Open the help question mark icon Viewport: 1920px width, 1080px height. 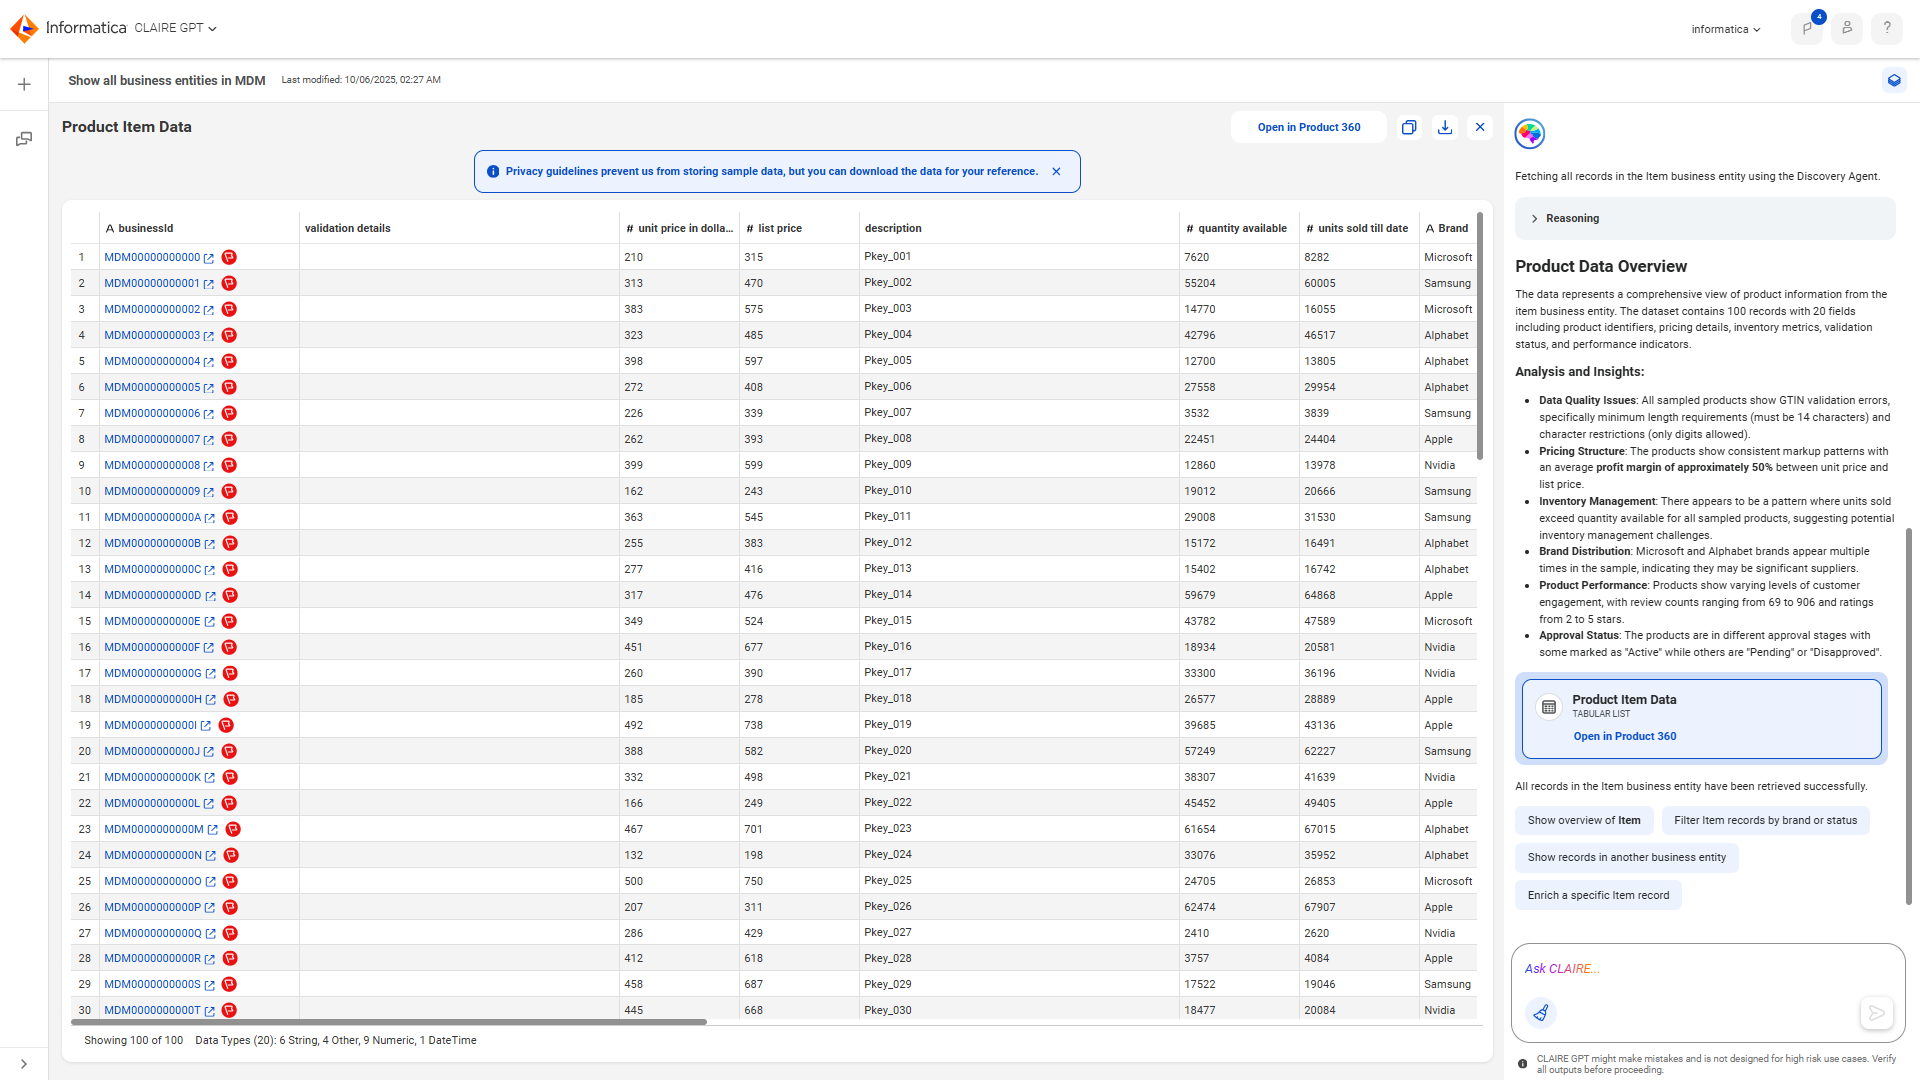point(1887,28)
